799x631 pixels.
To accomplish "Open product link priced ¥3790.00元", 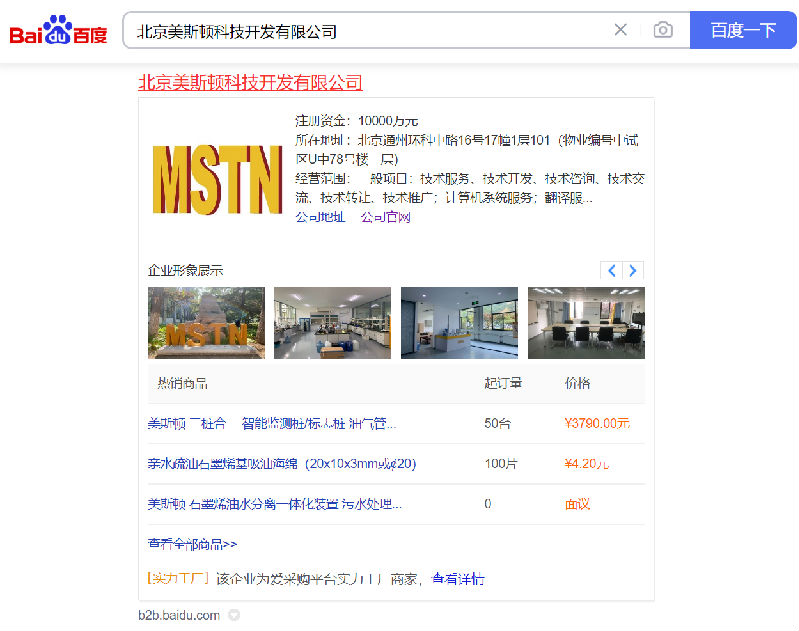I will click(x=272, y=424).
